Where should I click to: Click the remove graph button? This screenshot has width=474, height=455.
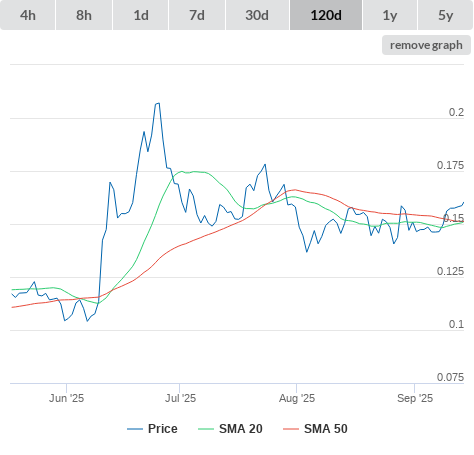(x=426, y=45)
